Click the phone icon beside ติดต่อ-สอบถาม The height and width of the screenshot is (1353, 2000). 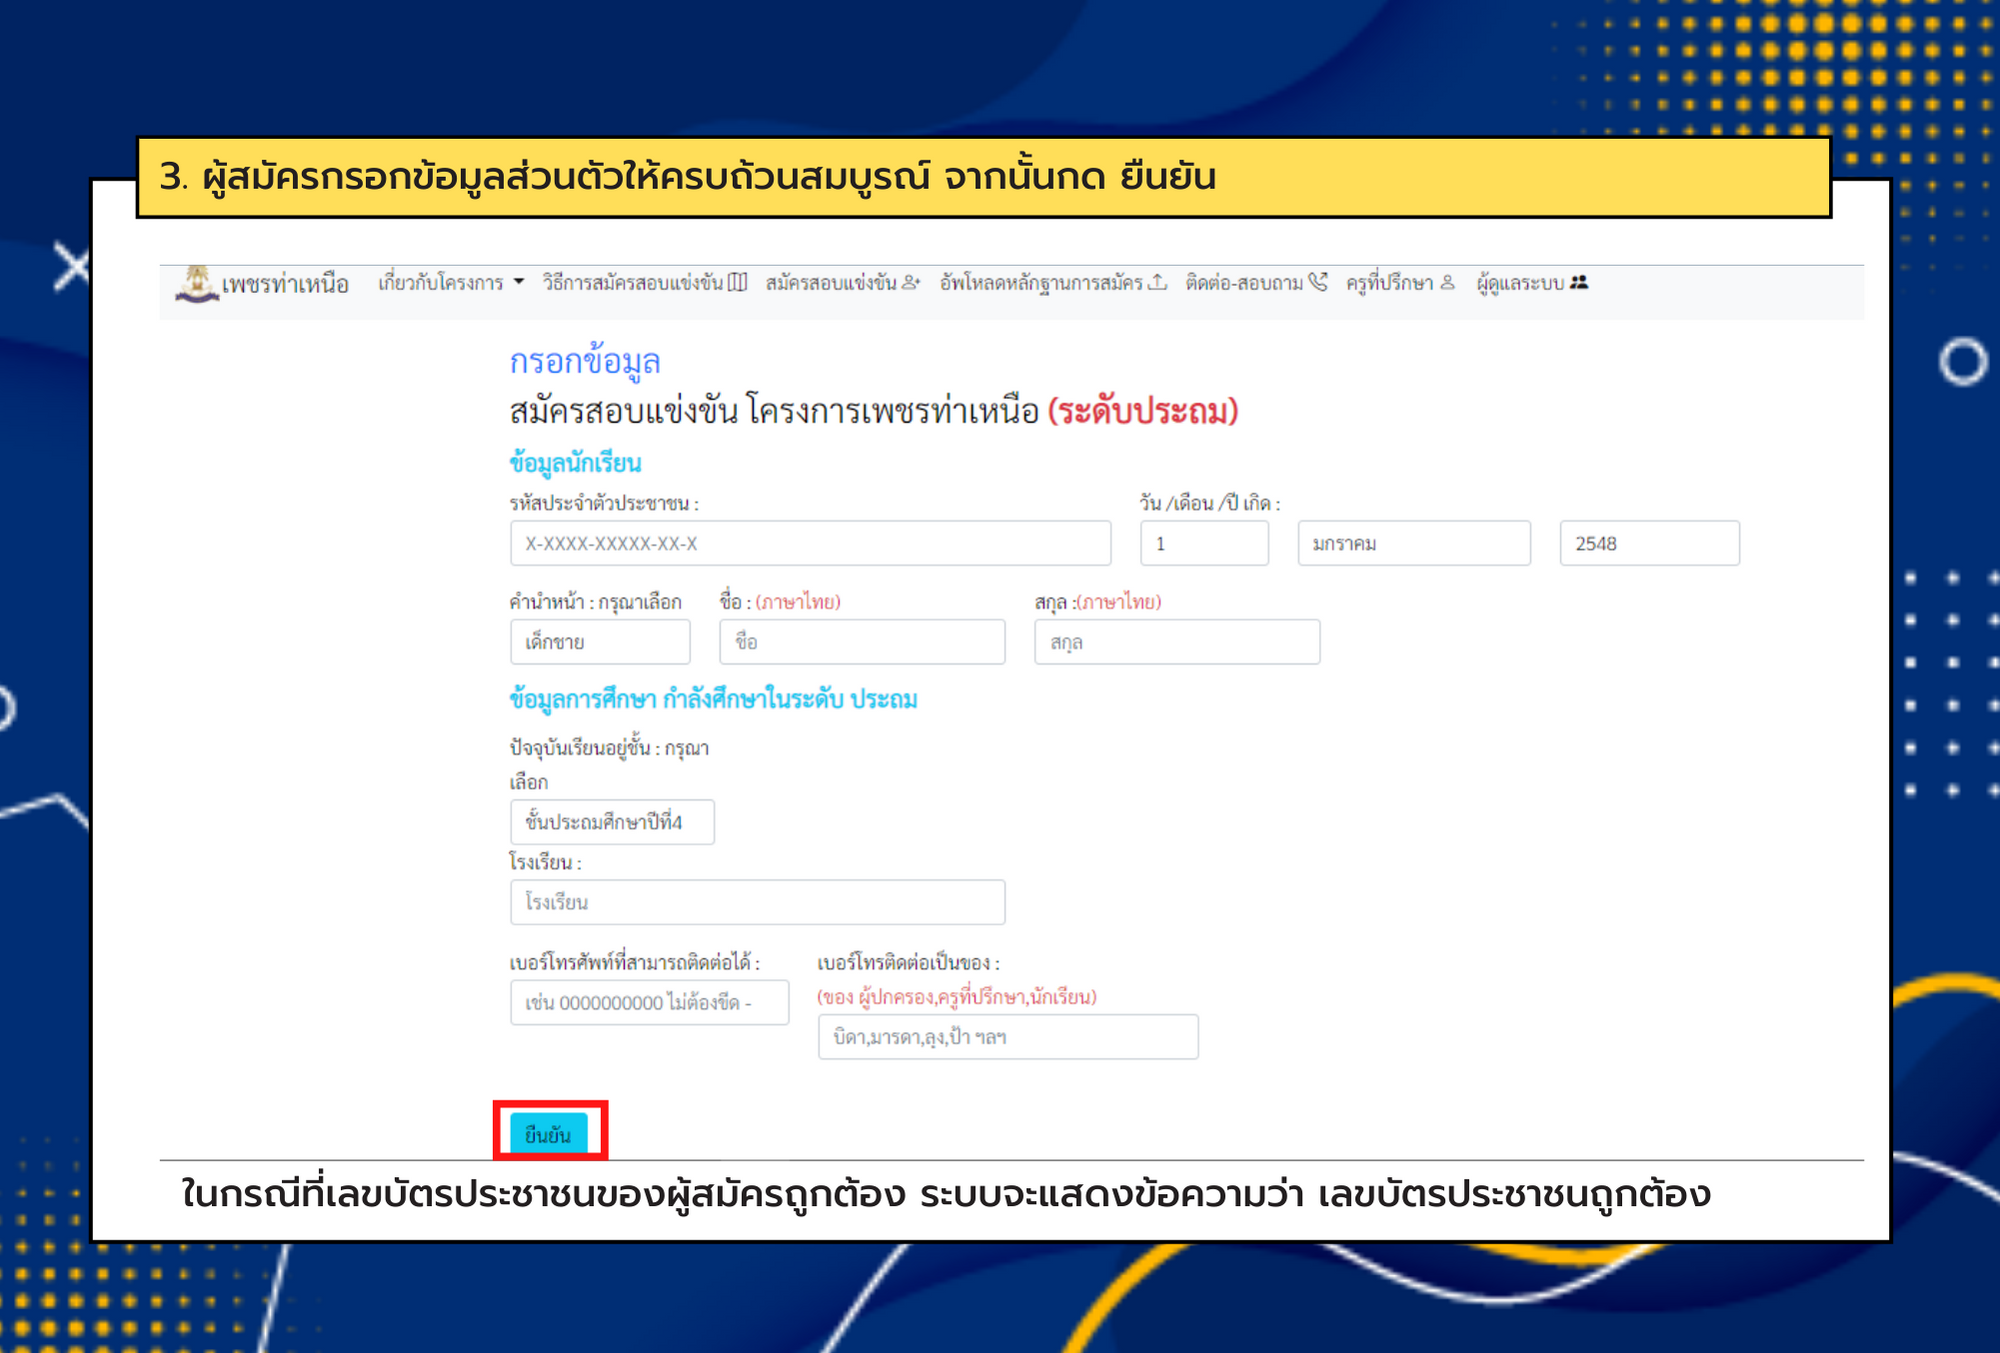pos(1318,283)
